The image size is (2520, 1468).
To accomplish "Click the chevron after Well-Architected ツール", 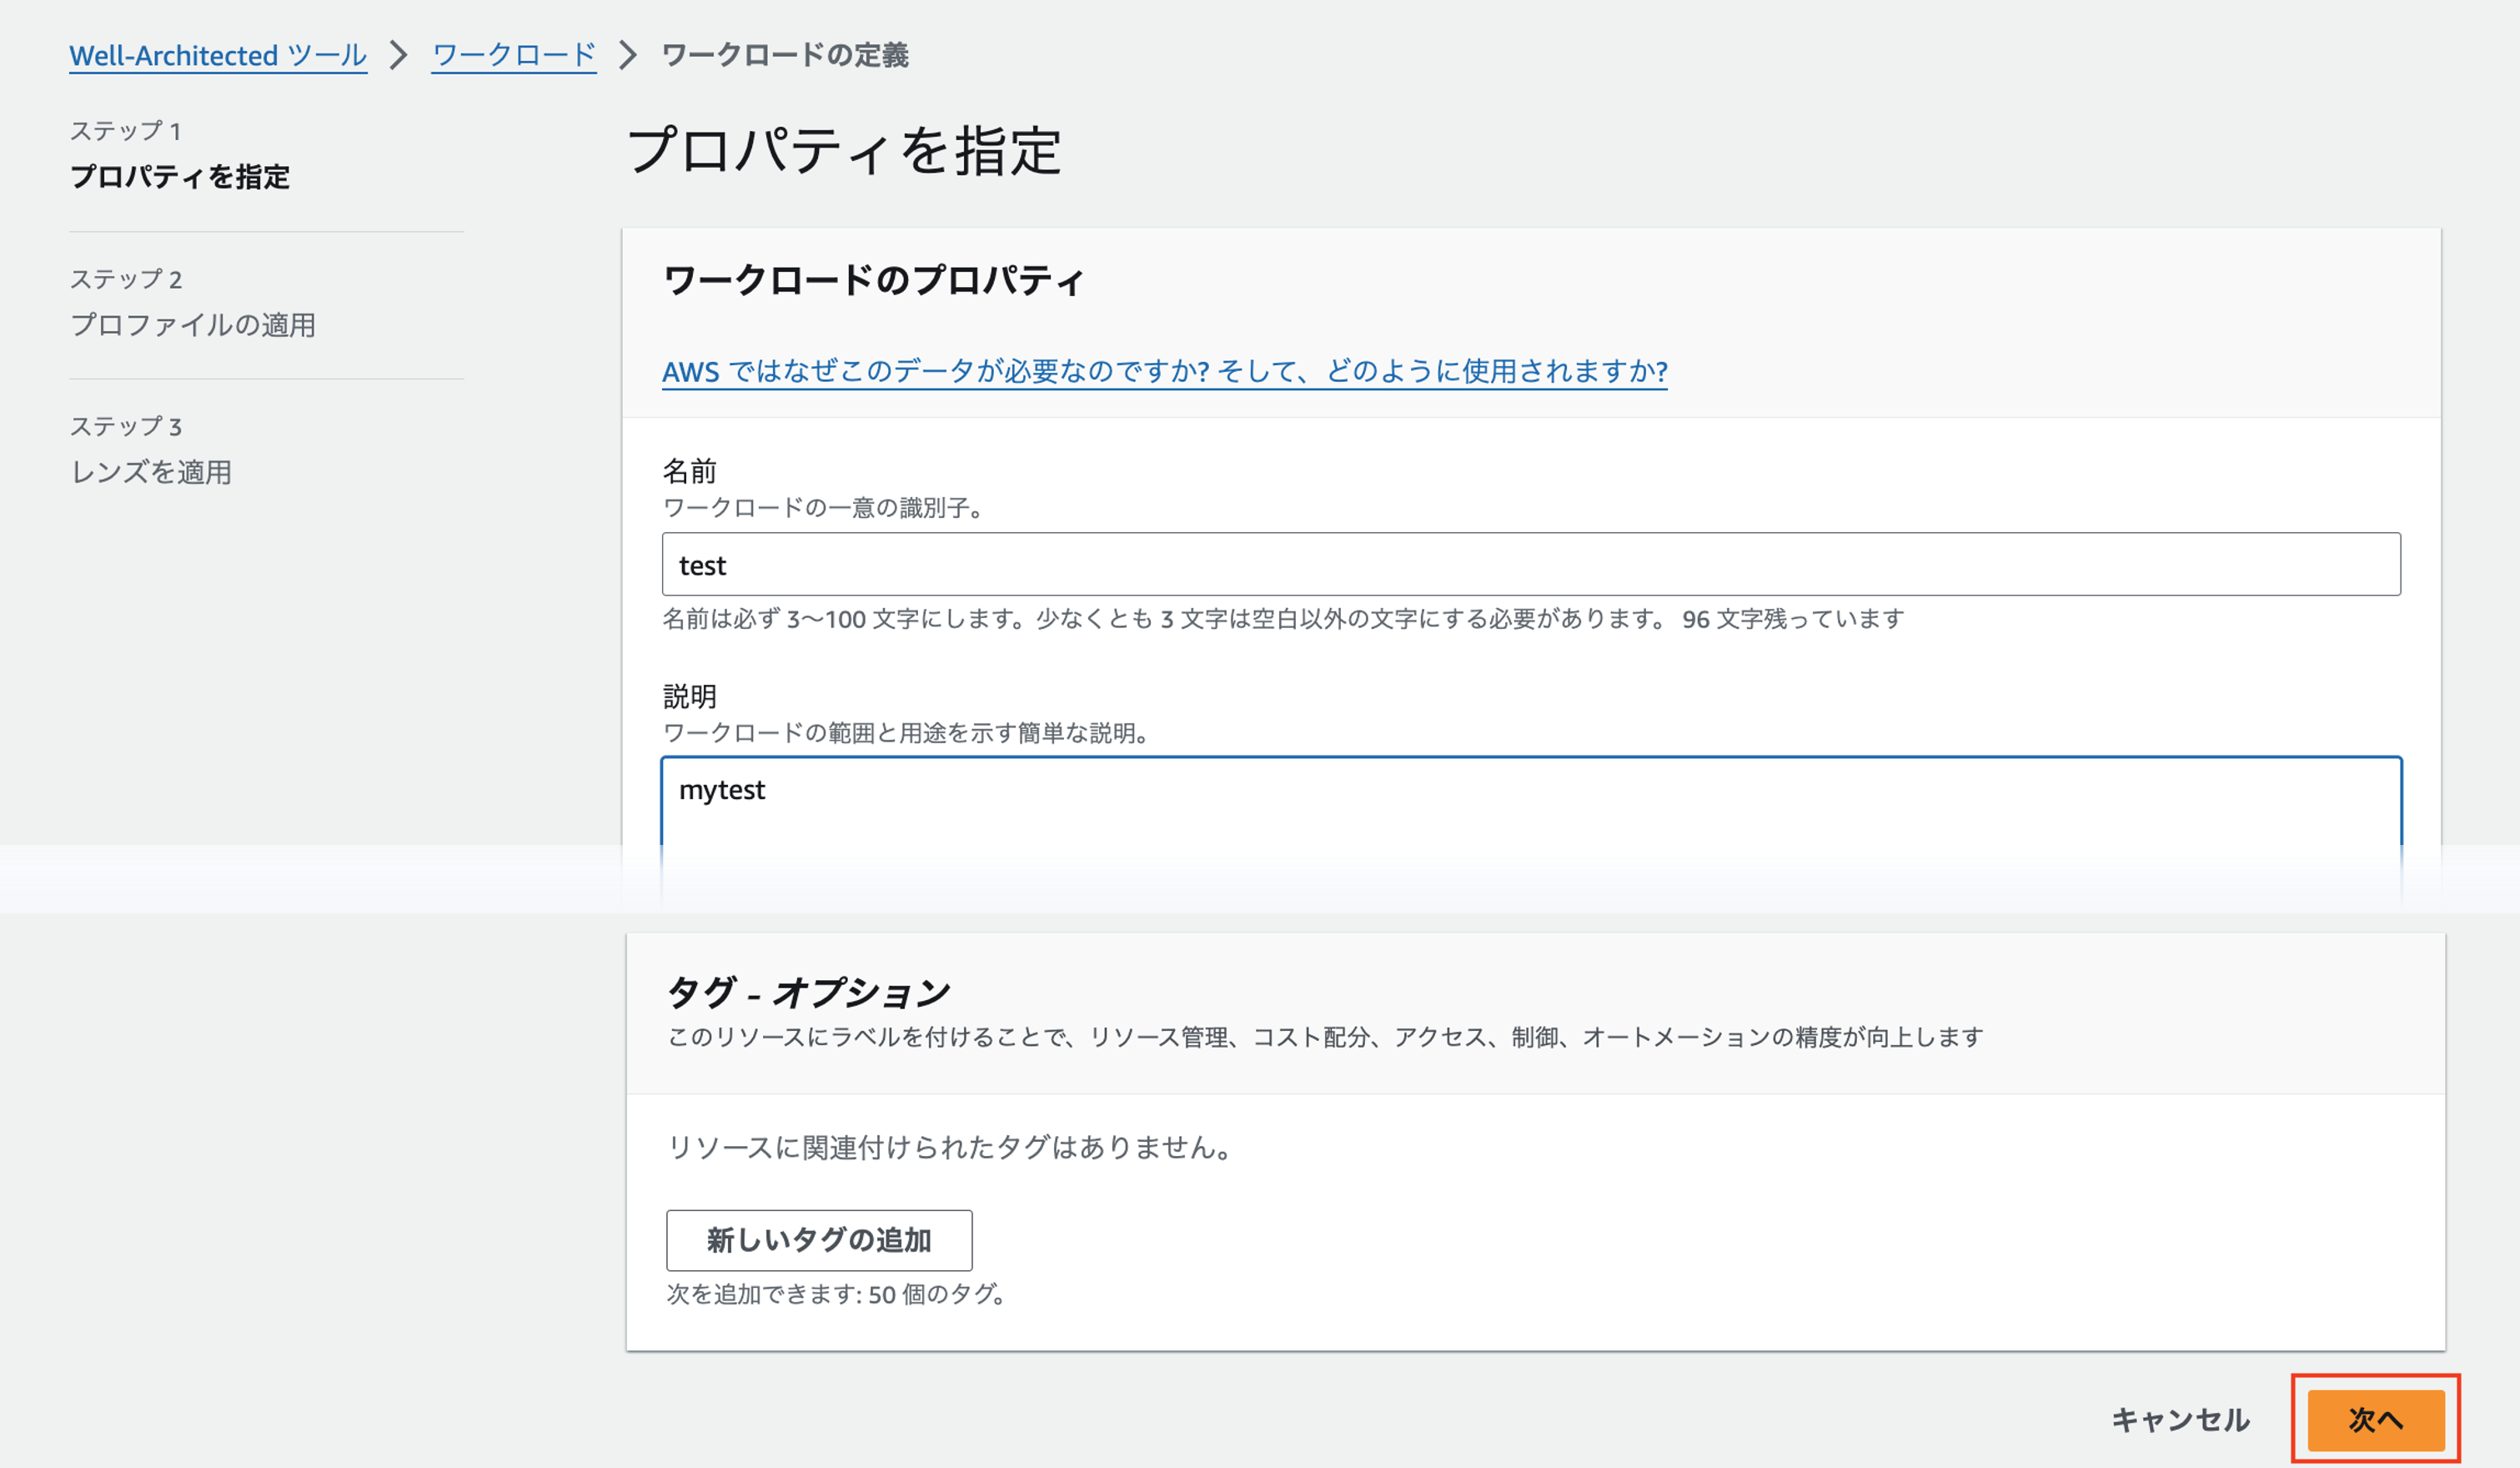I will pos(398,55).
